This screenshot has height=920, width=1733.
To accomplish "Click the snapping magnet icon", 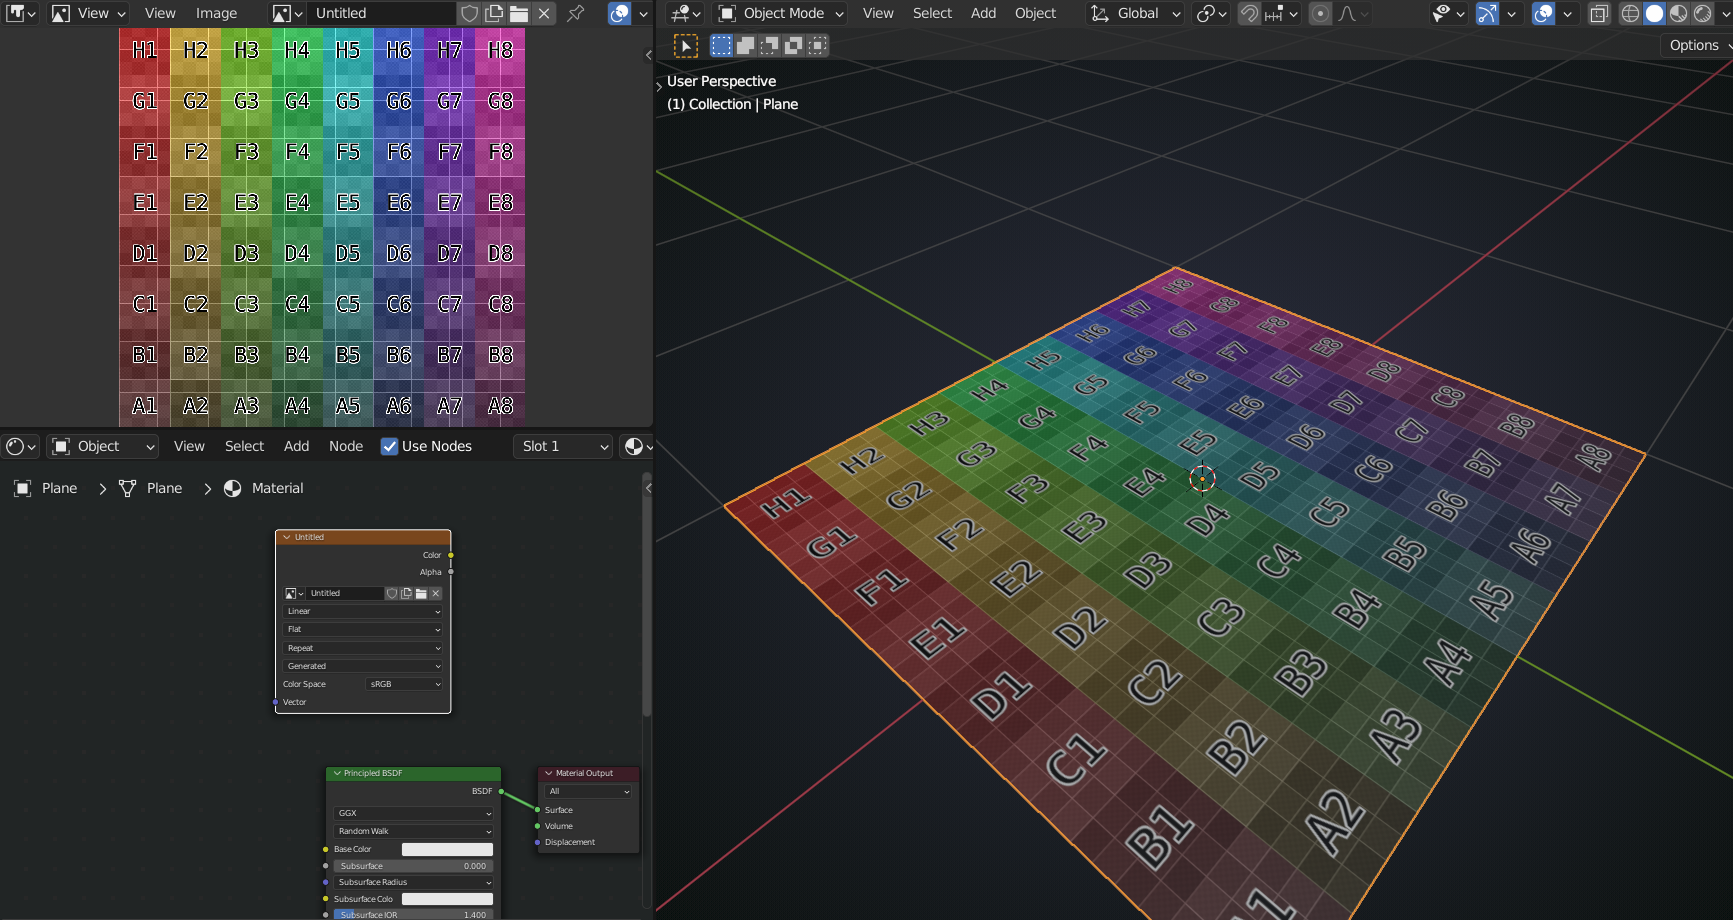I will click(x=1249, y=13).
